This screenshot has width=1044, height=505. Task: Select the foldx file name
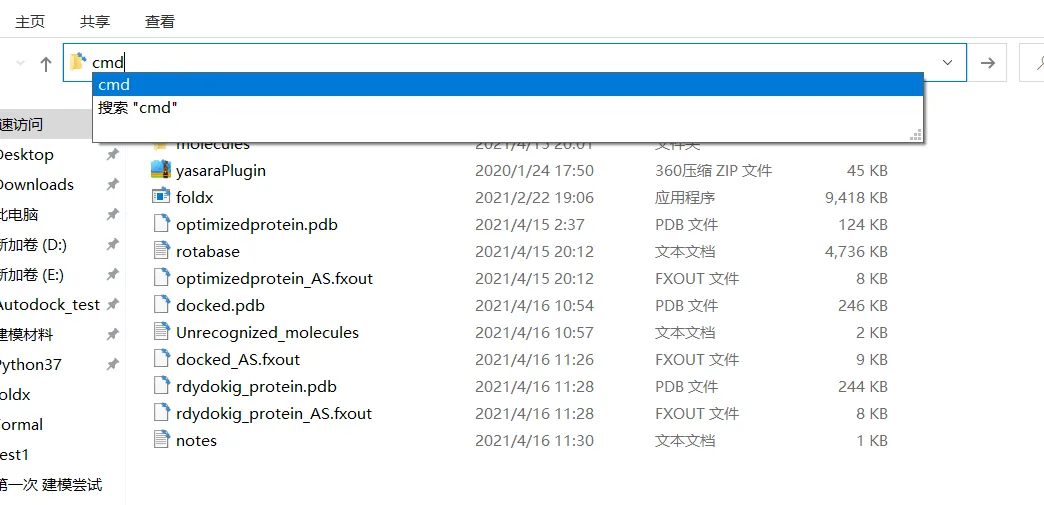[x=194, y=198]
